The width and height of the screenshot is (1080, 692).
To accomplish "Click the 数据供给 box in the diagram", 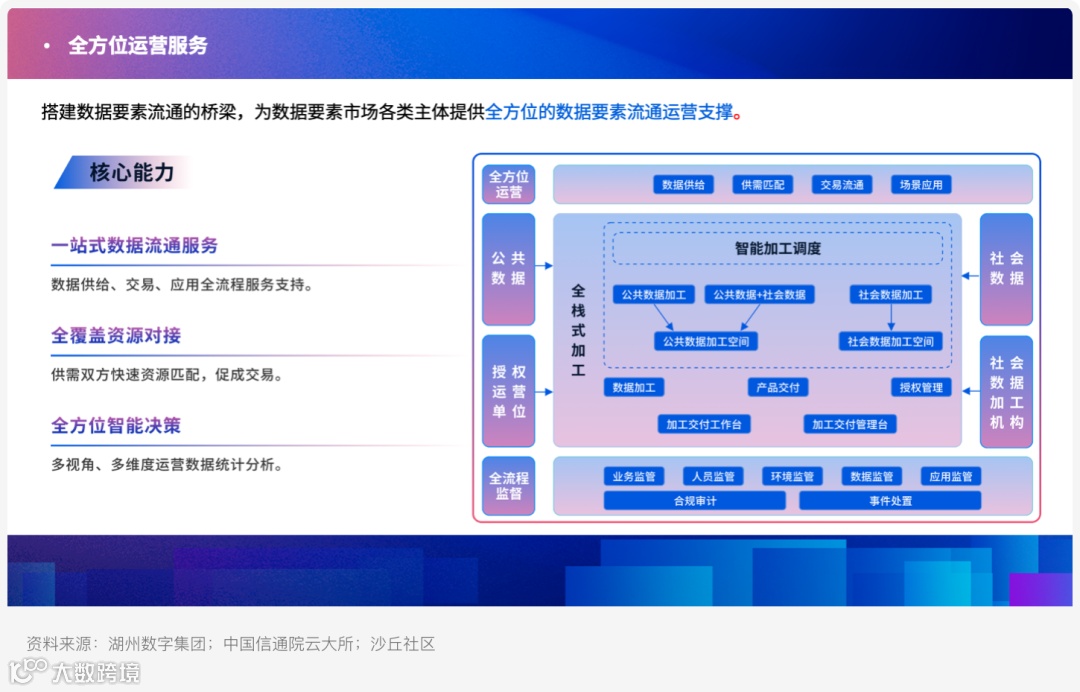I will point(683,185).
